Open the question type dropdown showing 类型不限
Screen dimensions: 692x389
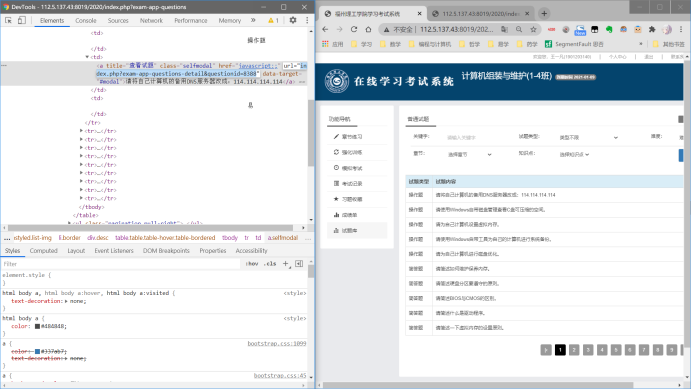[x=588, y=137]
